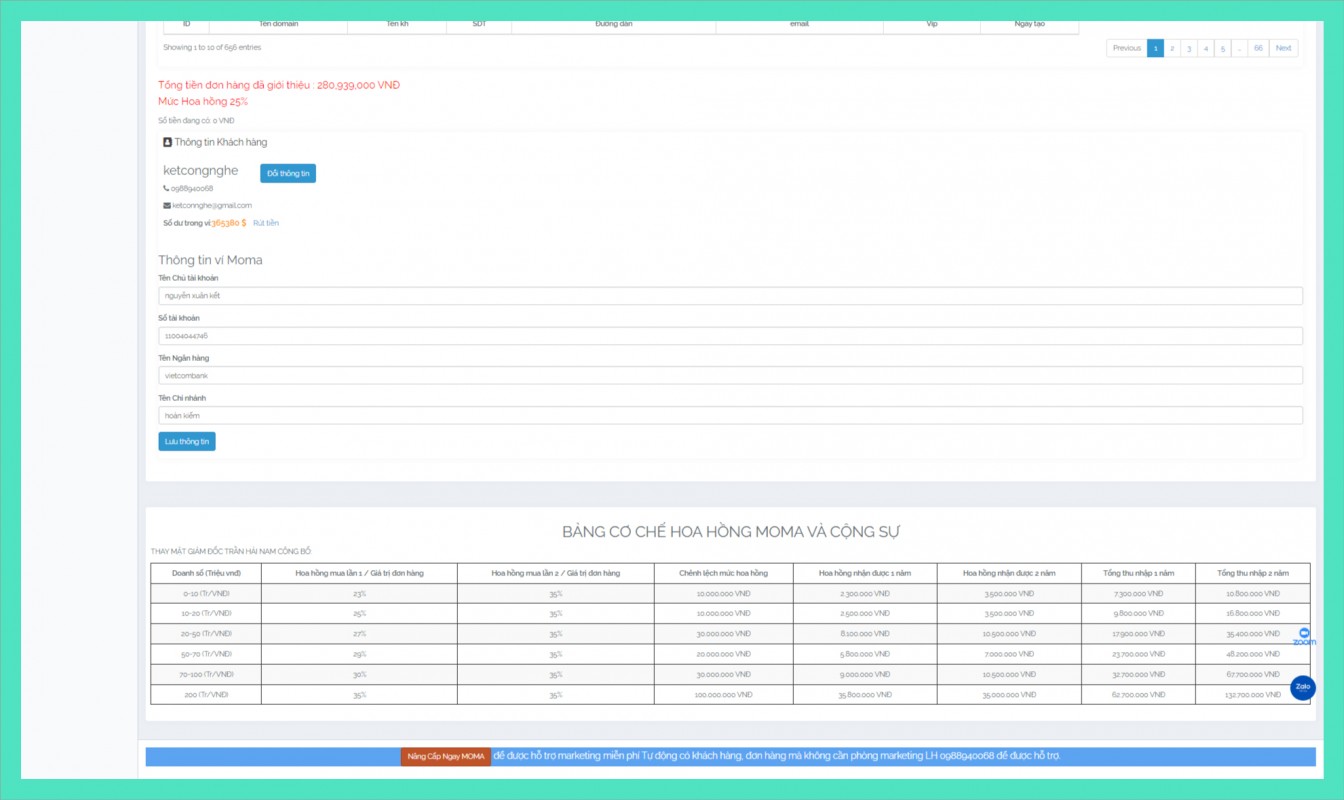Focus the Tên Chủ tài khoản field

[730, 296]
